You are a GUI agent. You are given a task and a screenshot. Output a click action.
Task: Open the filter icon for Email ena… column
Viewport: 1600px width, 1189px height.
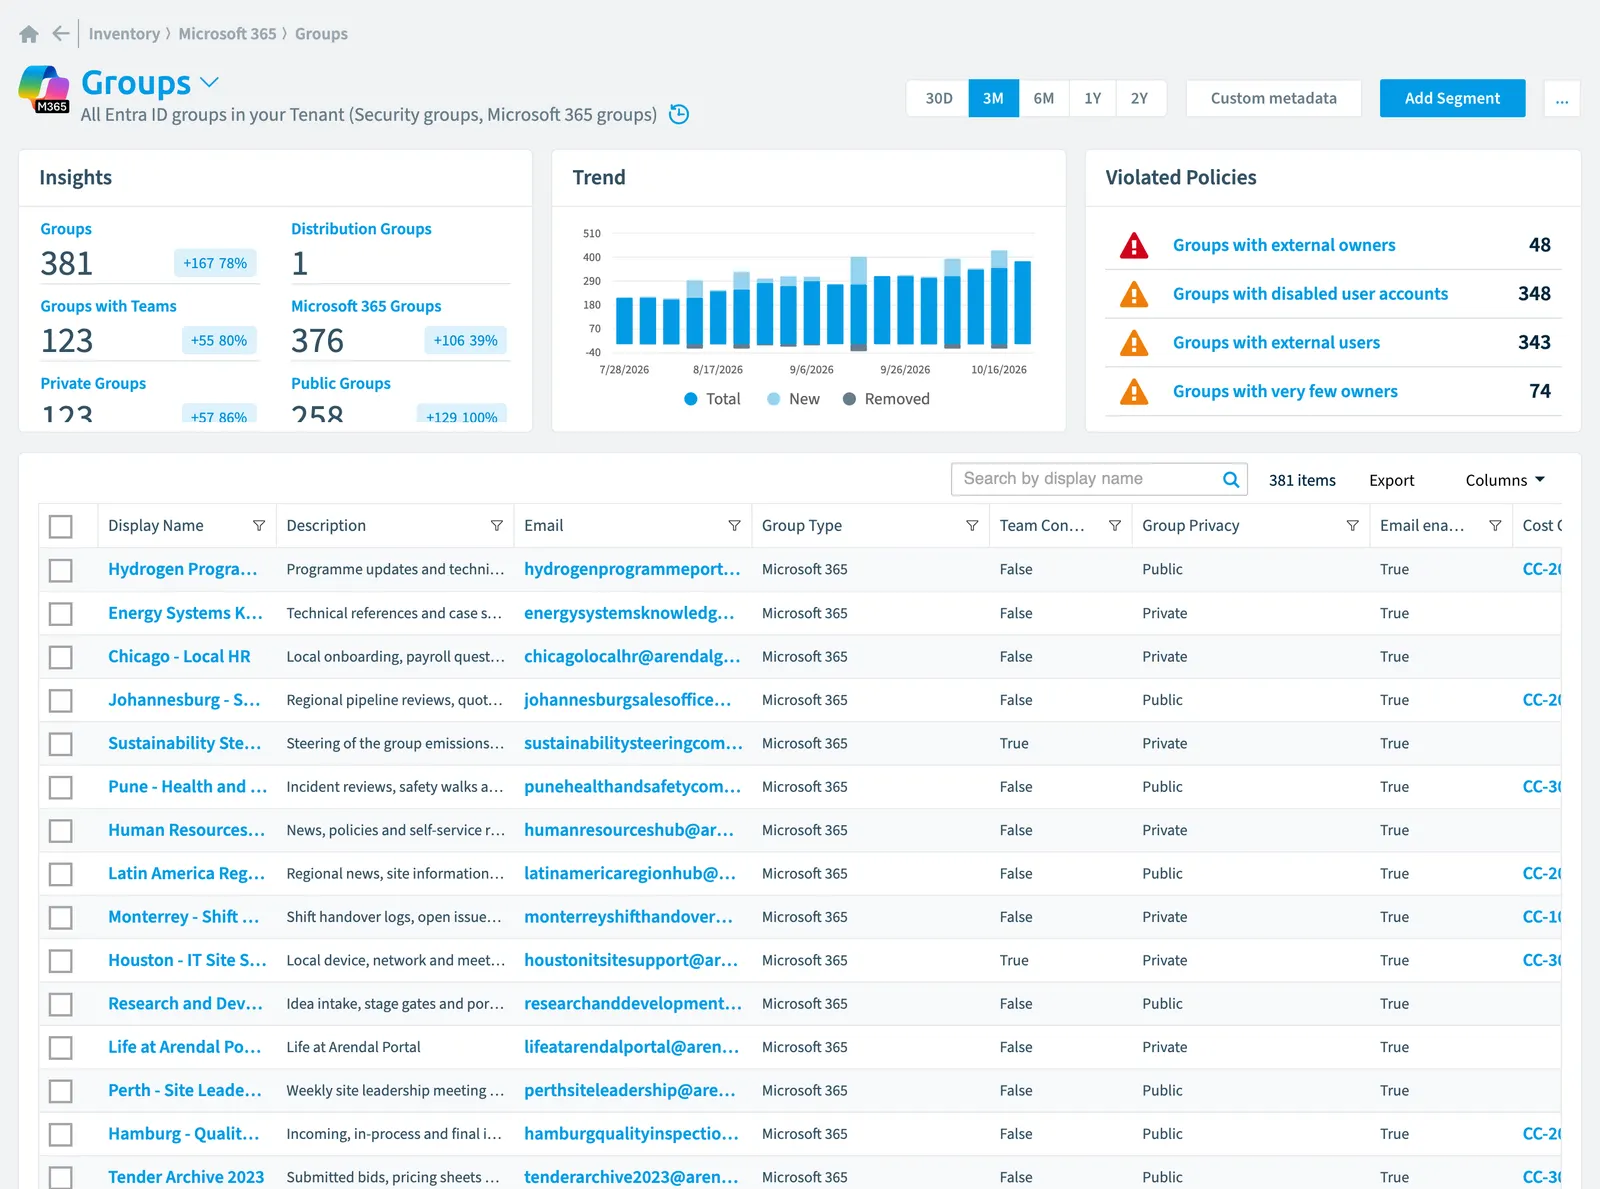pyautogui.click(x=1495, y=526)
